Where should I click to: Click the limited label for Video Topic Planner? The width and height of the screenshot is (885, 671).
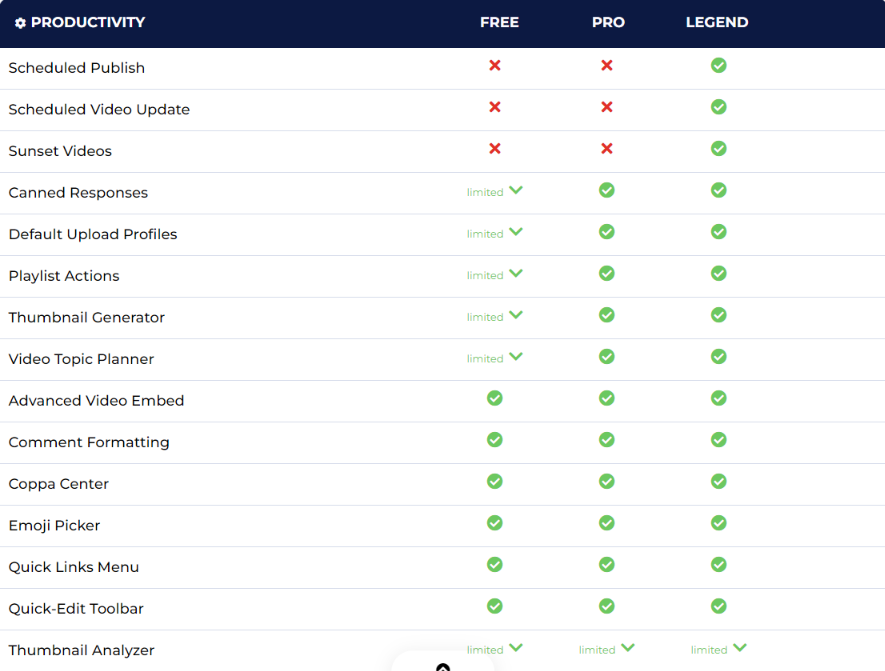(x=483, y=357)
